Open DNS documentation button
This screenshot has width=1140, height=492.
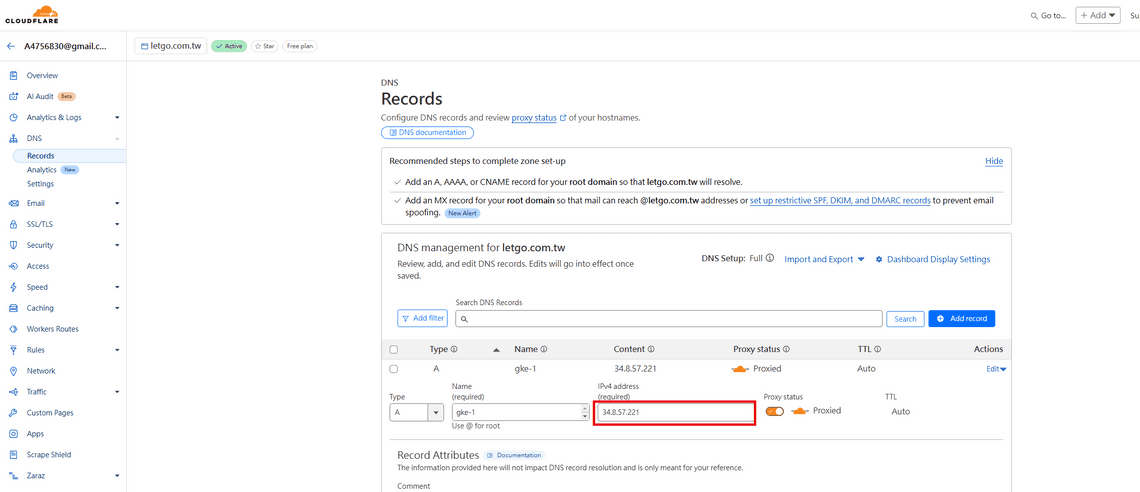[428, 133]
